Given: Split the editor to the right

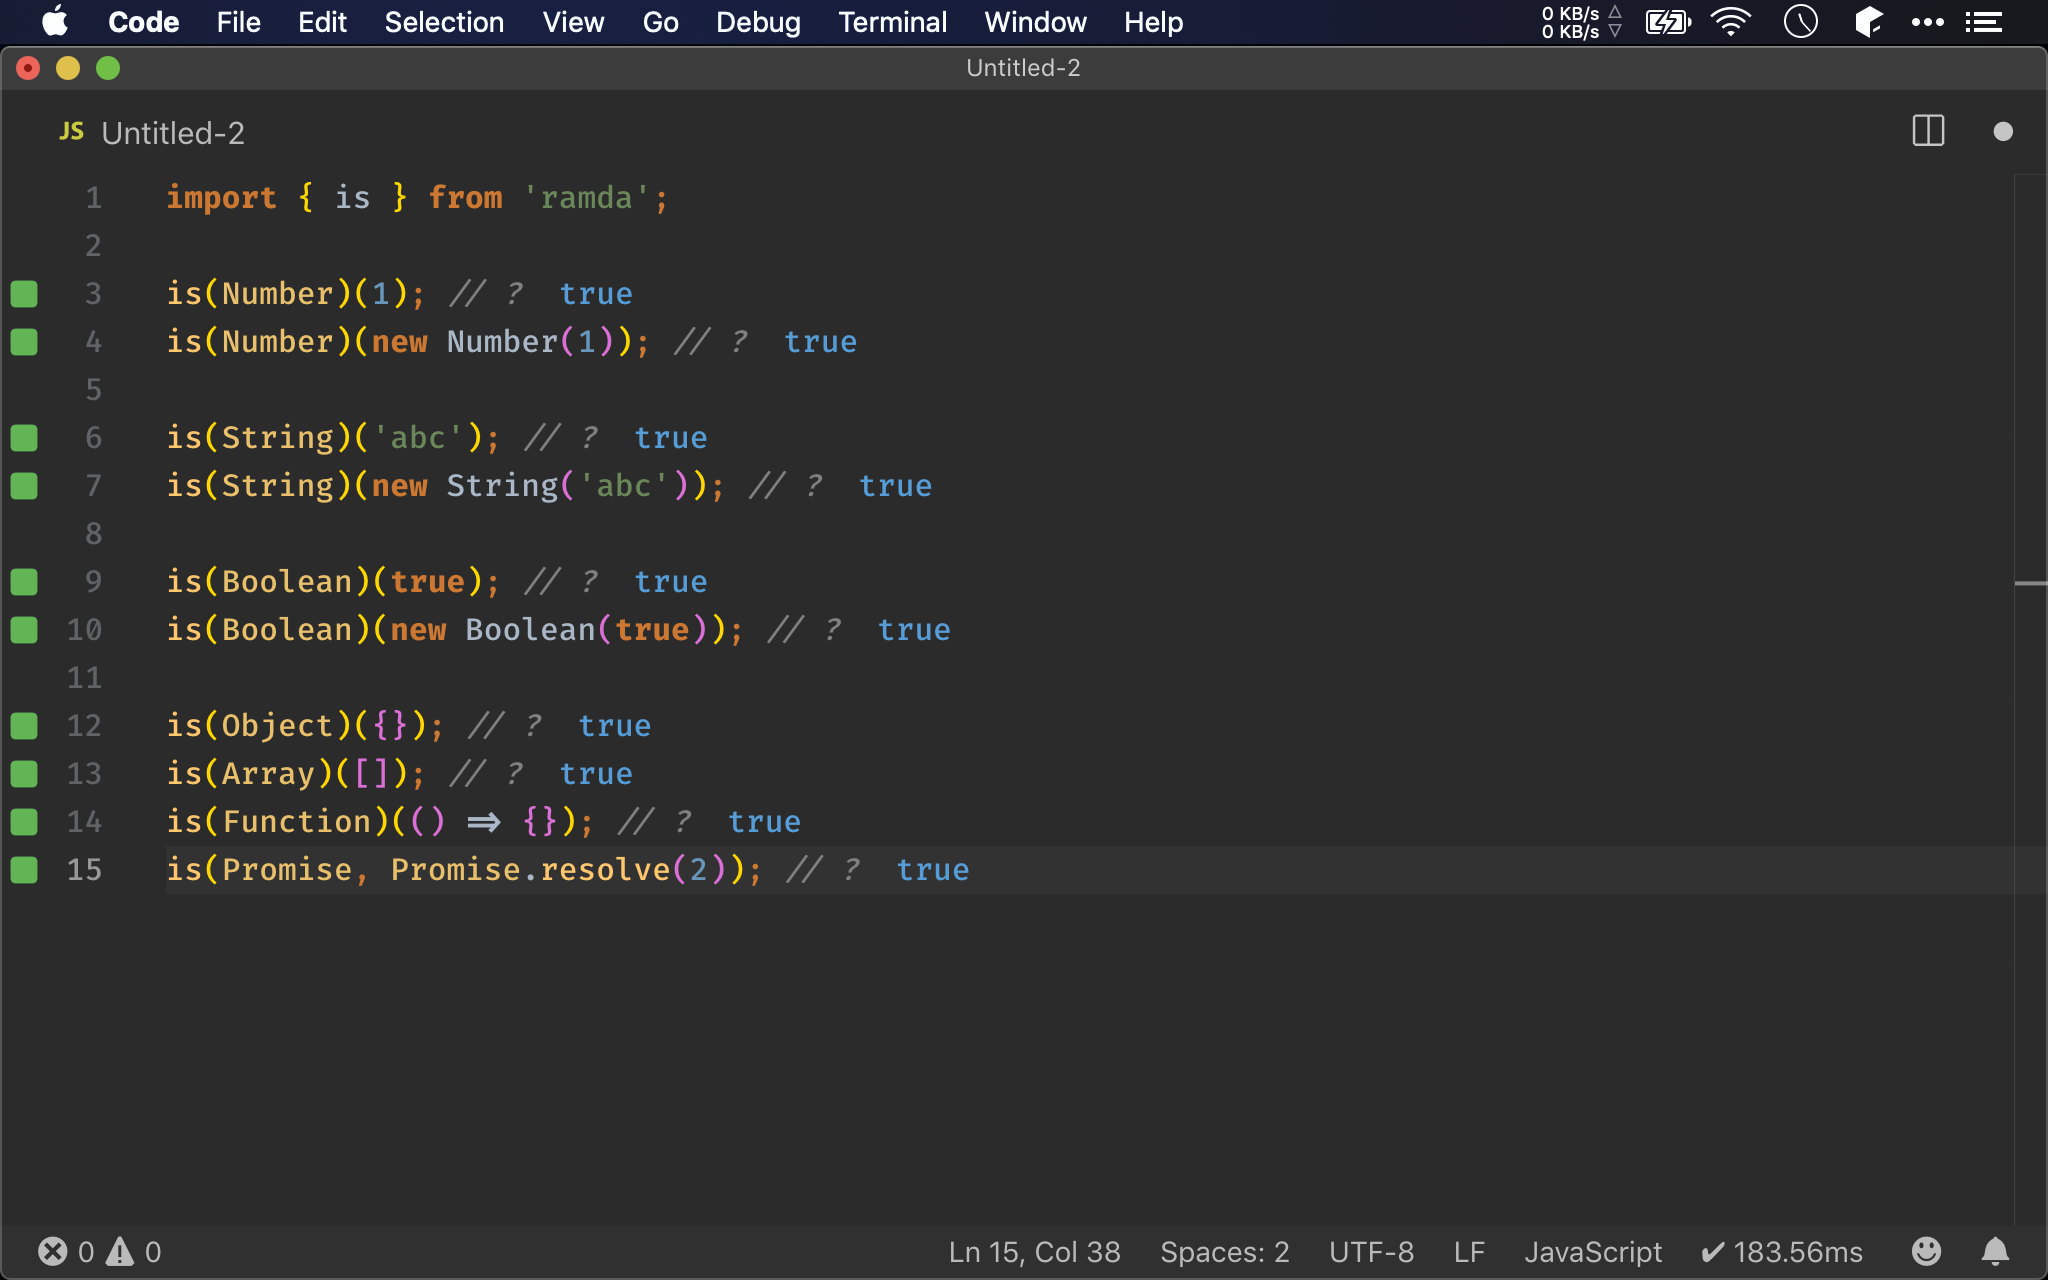Looking at the screenshot, I should pyautogui.click(x=1928, y=131).
